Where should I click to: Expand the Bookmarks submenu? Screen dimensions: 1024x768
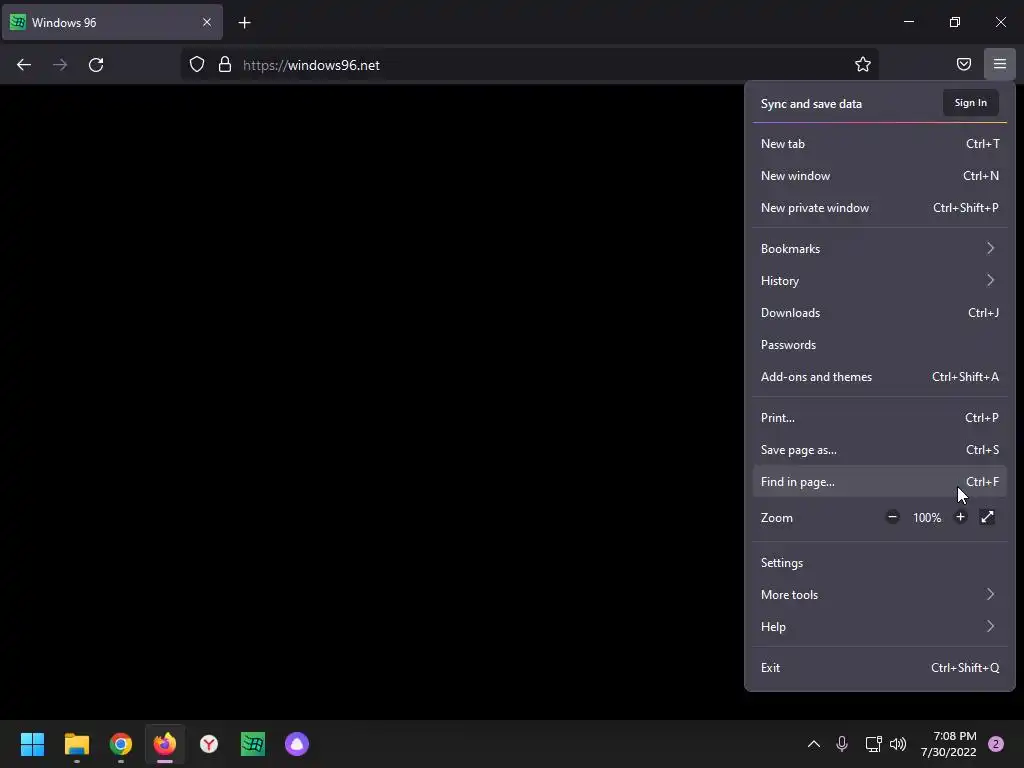point(880,249)
